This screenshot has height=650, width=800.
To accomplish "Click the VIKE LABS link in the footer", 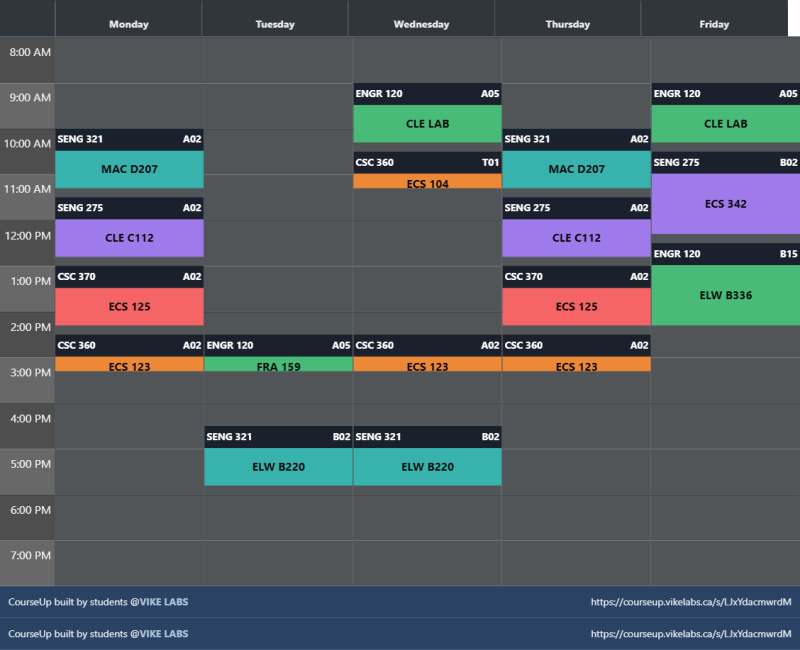I will point(160,602).
